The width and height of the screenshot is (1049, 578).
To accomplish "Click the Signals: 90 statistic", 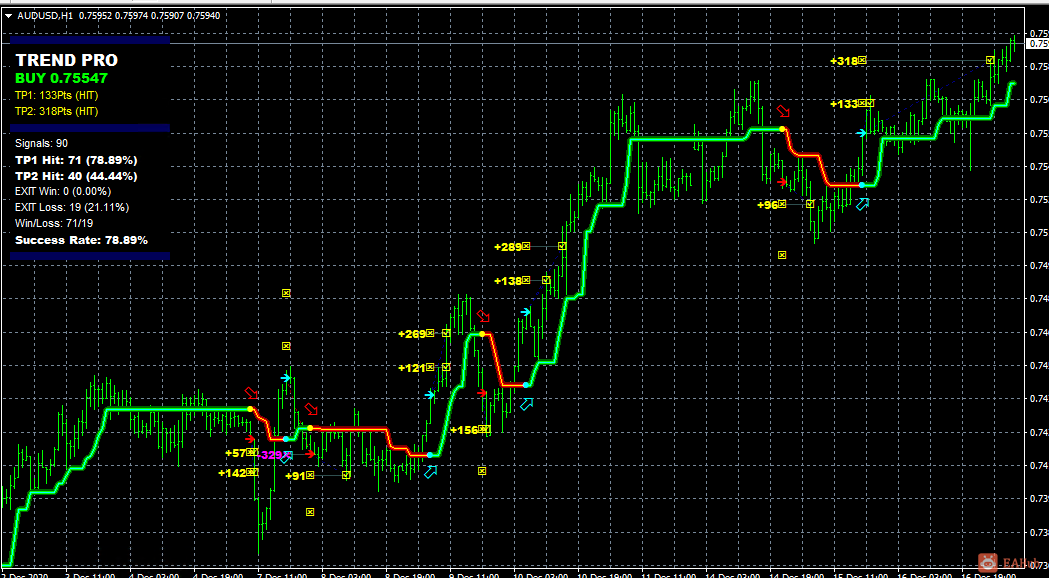I will coord(41,143).
